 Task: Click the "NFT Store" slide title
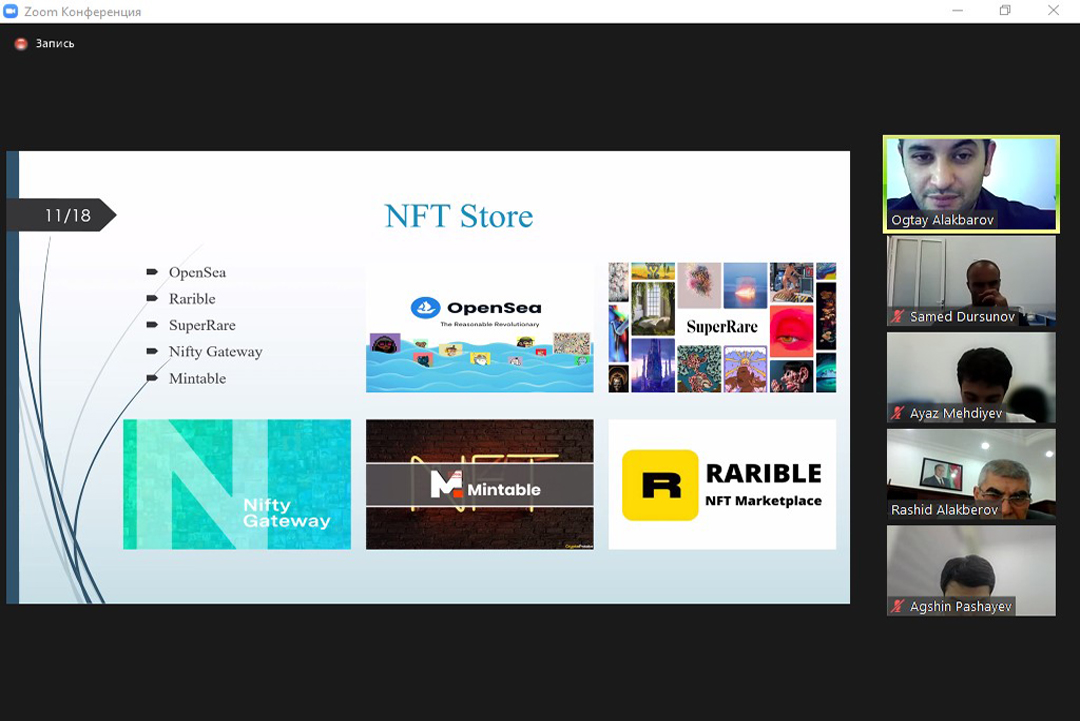pos(459,216)
